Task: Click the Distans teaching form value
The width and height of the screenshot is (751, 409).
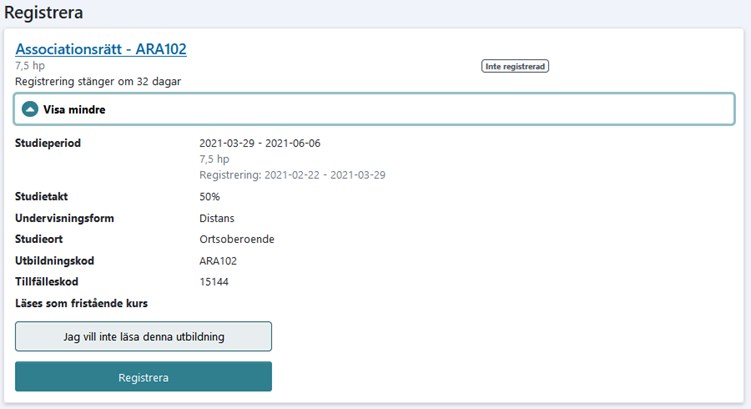Action: 219,218
